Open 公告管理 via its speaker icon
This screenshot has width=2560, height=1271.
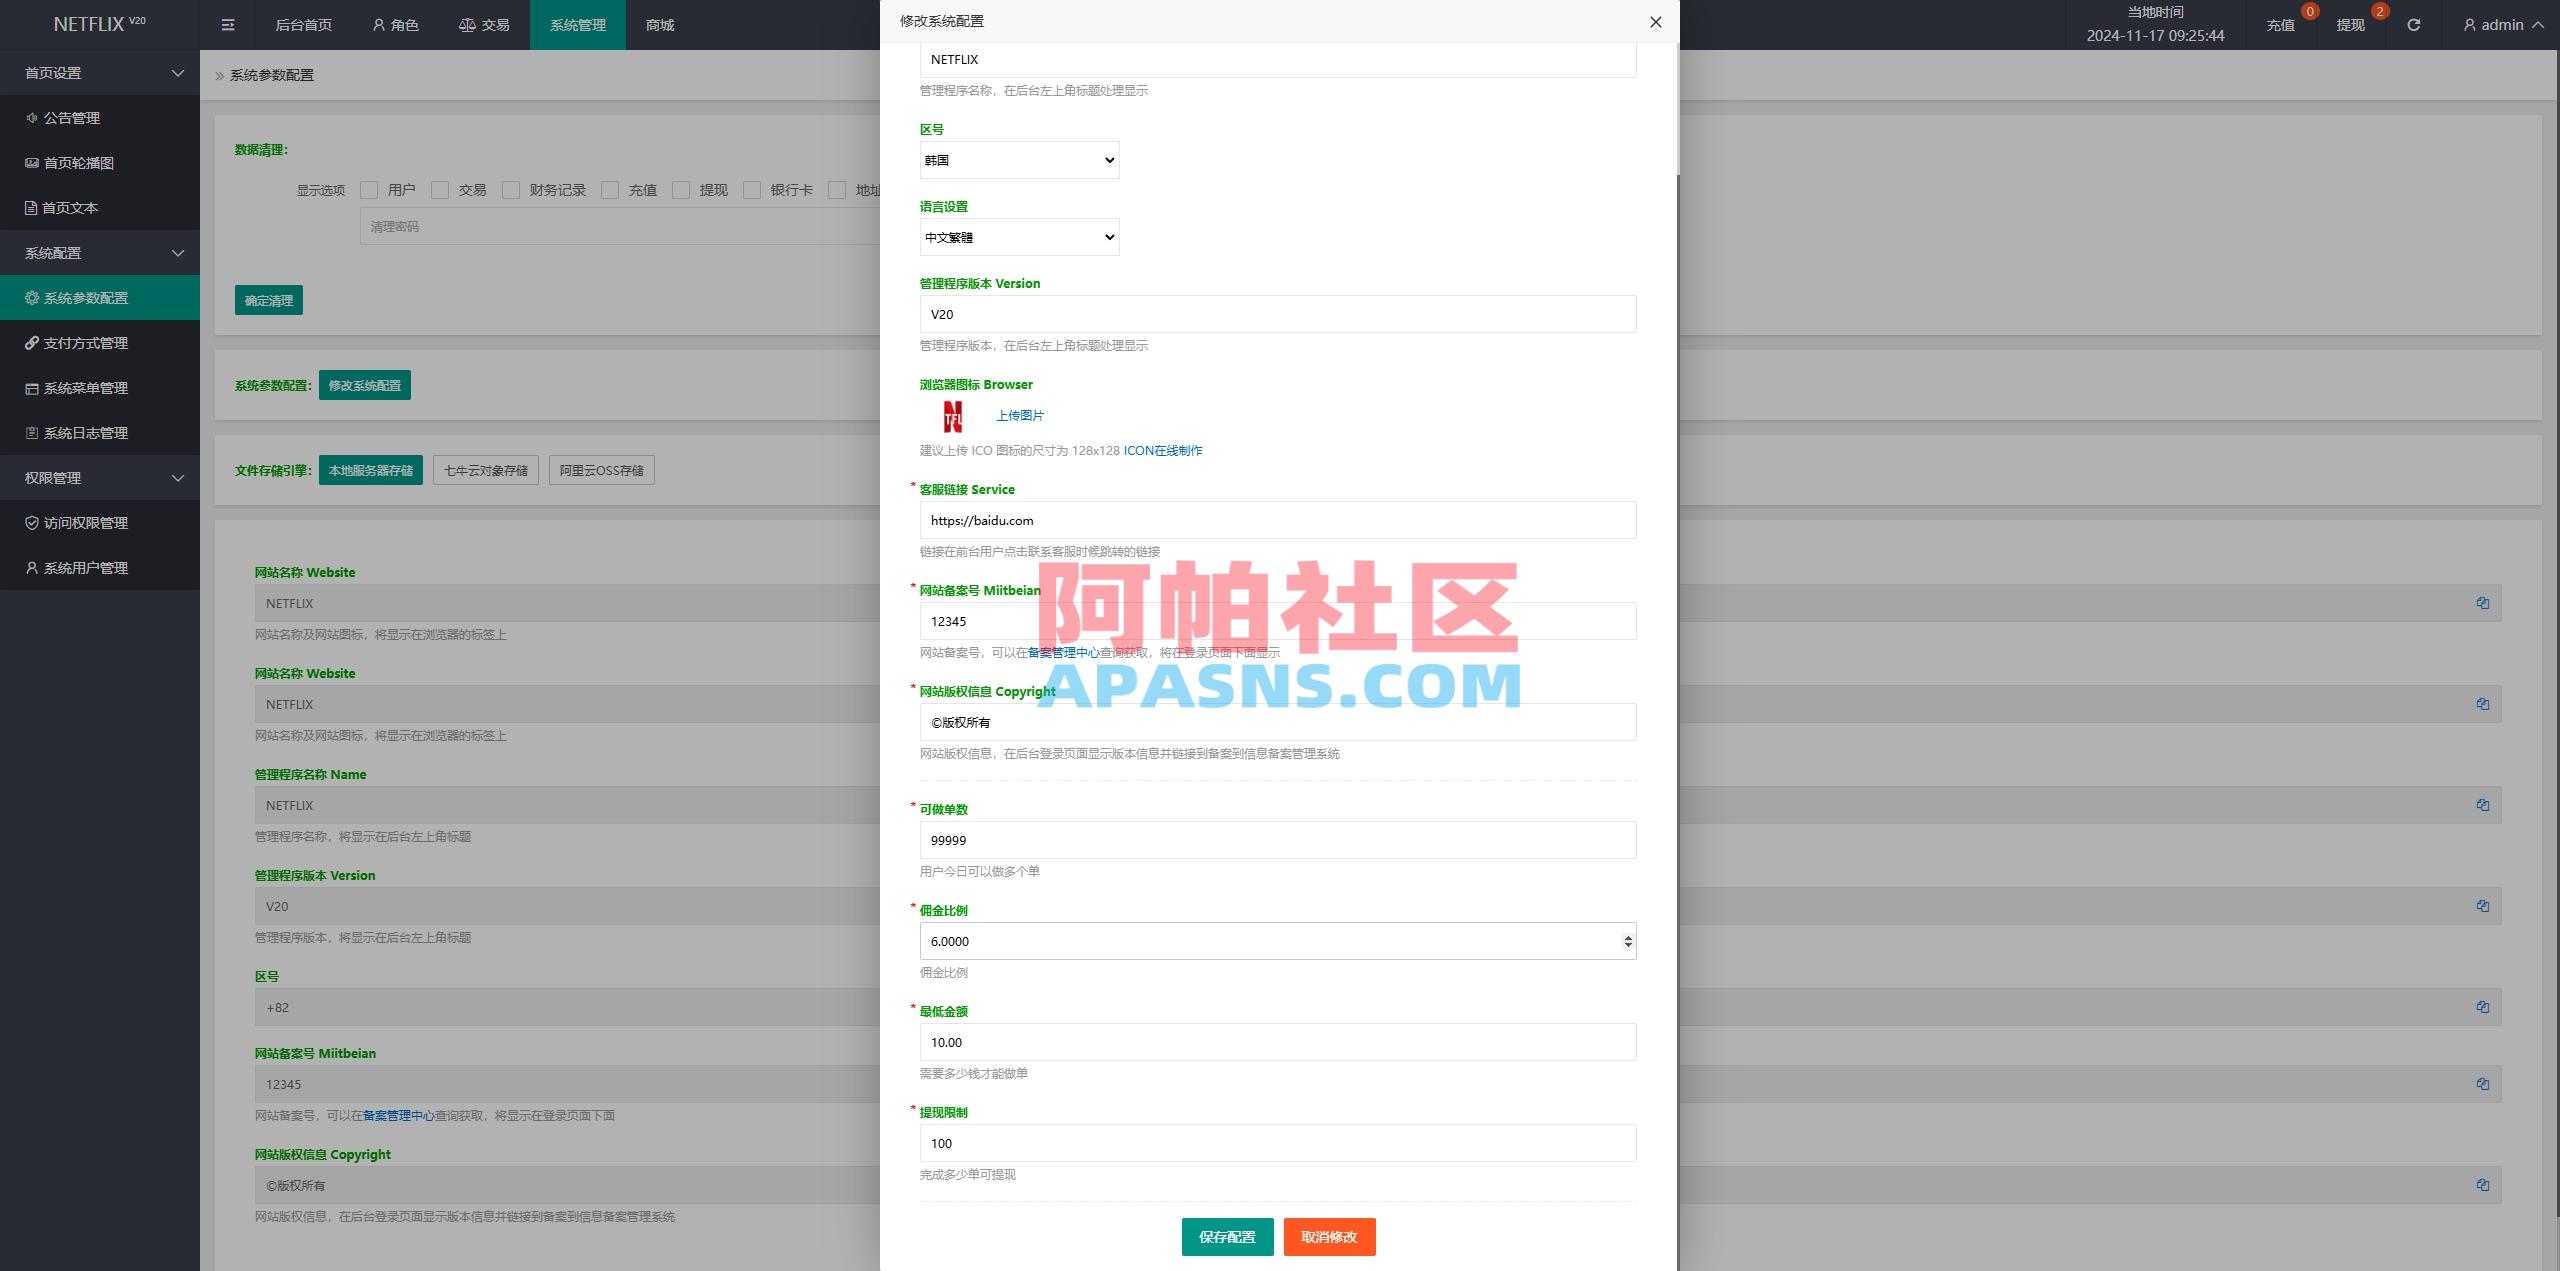pyautogui.click(x=31, y=117)
